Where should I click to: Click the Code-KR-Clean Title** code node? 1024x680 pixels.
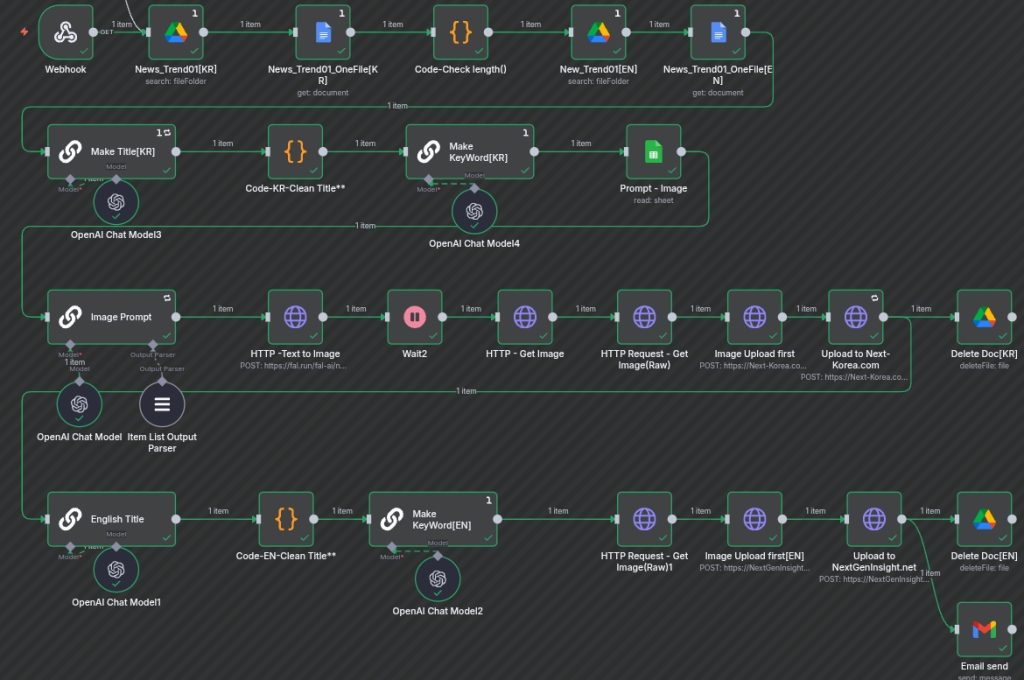(x=295, y=152)
